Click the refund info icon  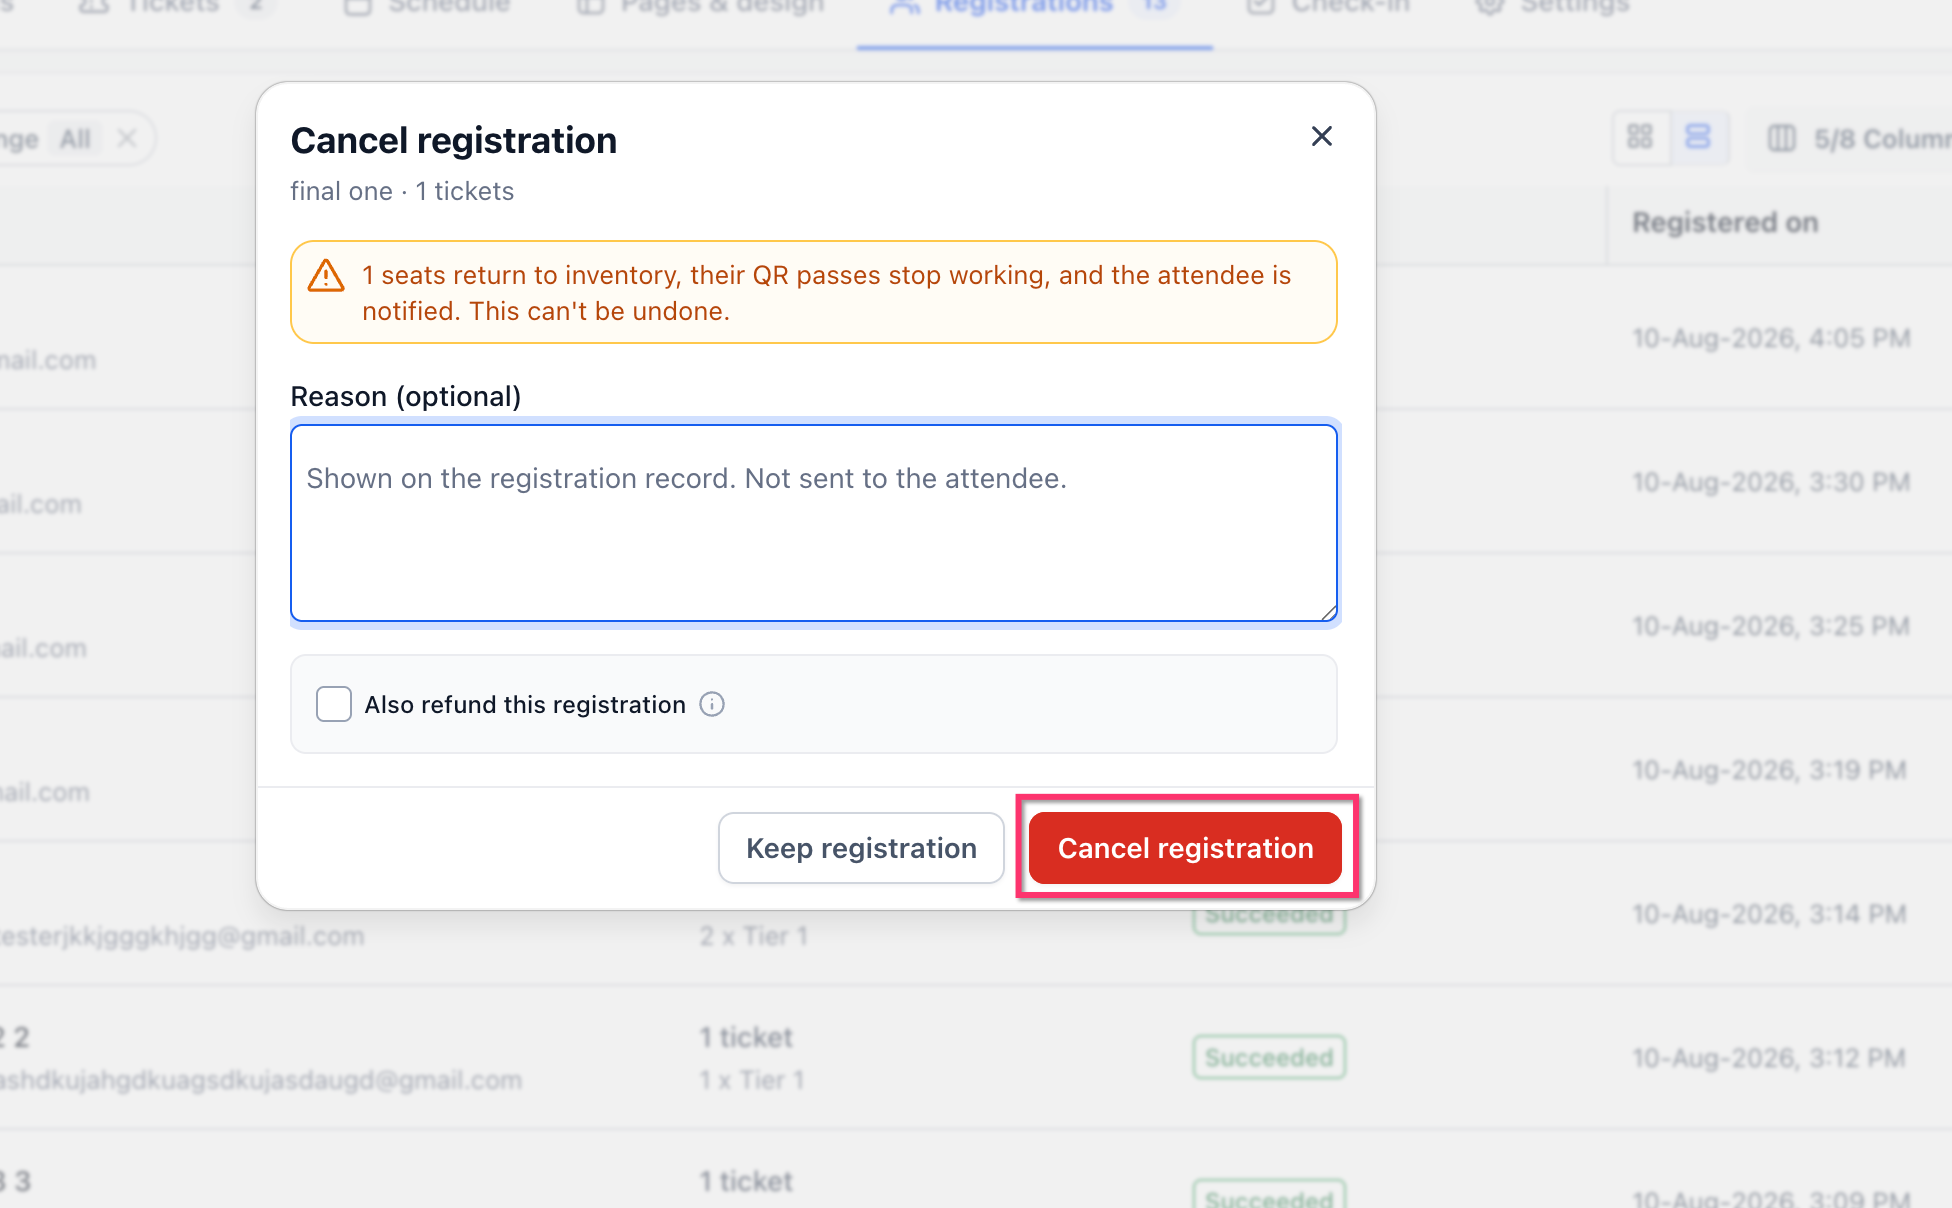point(712,704)
